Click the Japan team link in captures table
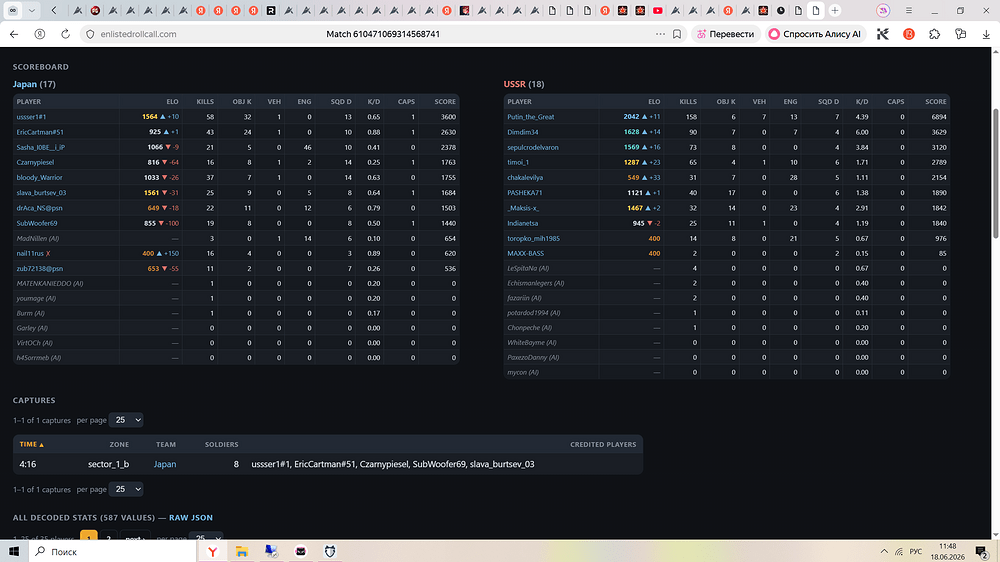 pyautogui.click(x=165, y=464)
